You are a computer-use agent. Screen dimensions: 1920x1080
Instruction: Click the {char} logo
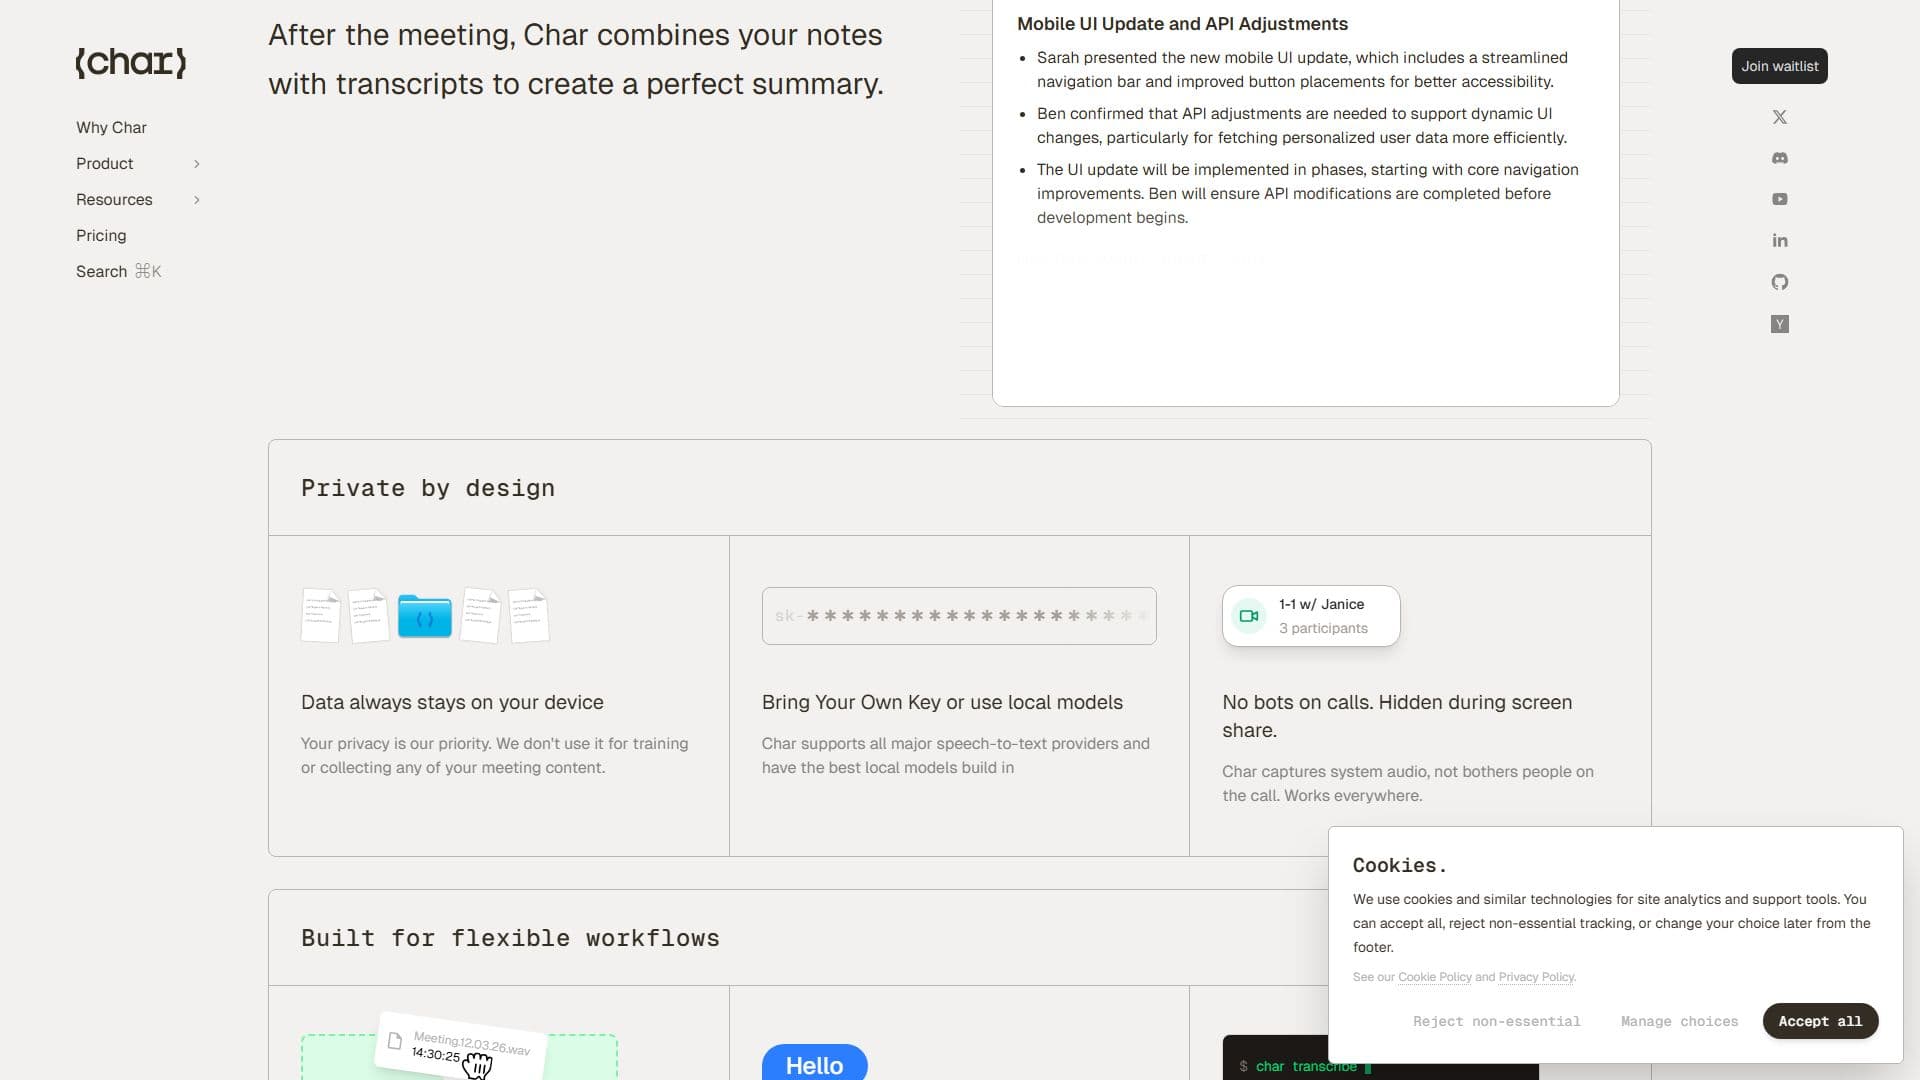131,62
